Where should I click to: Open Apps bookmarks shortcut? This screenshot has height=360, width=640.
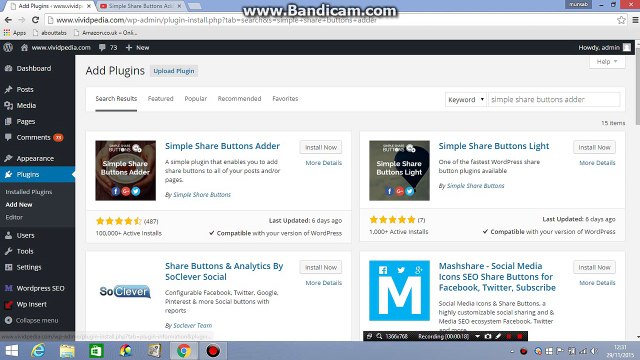tap(15, 33)
